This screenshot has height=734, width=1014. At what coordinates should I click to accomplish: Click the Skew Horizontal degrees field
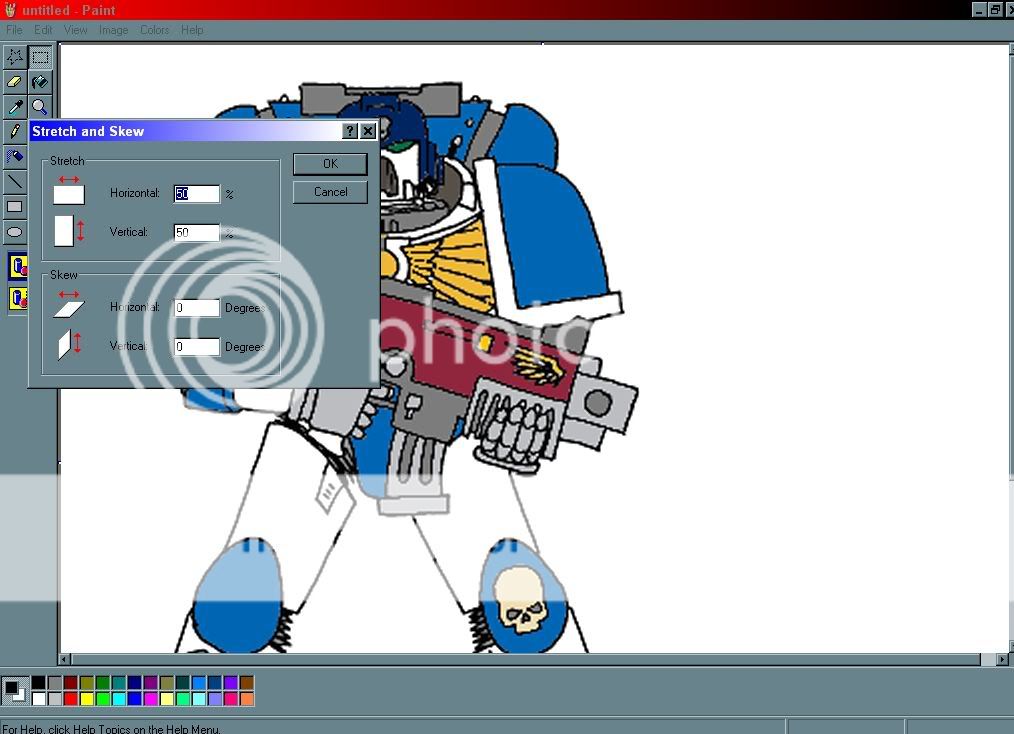196,308
